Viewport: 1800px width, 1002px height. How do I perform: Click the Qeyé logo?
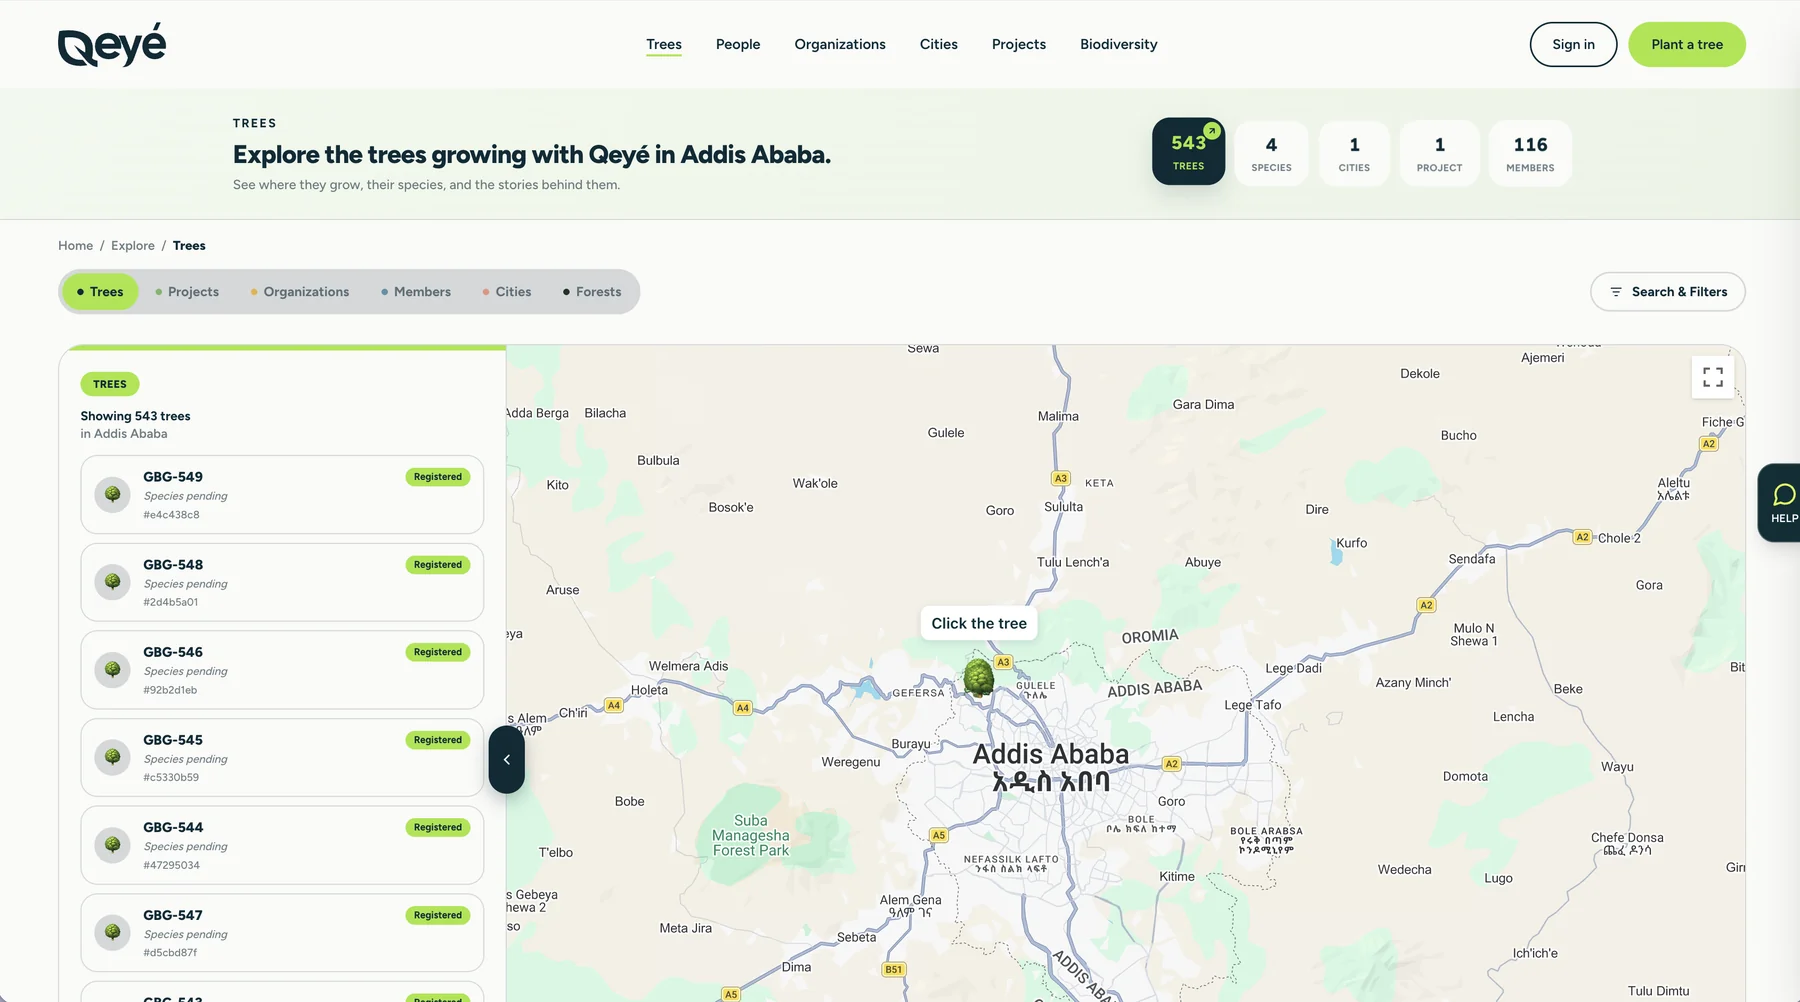112,45
